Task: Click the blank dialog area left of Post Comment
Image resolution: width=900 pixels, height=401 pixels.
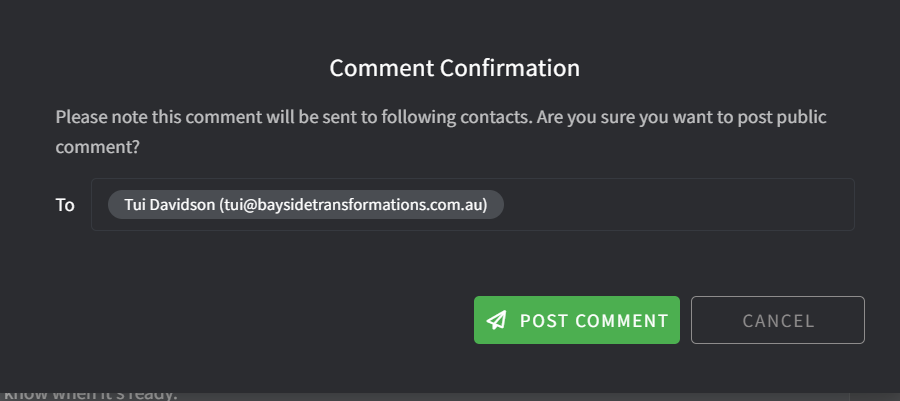Action: click(250, 320)
